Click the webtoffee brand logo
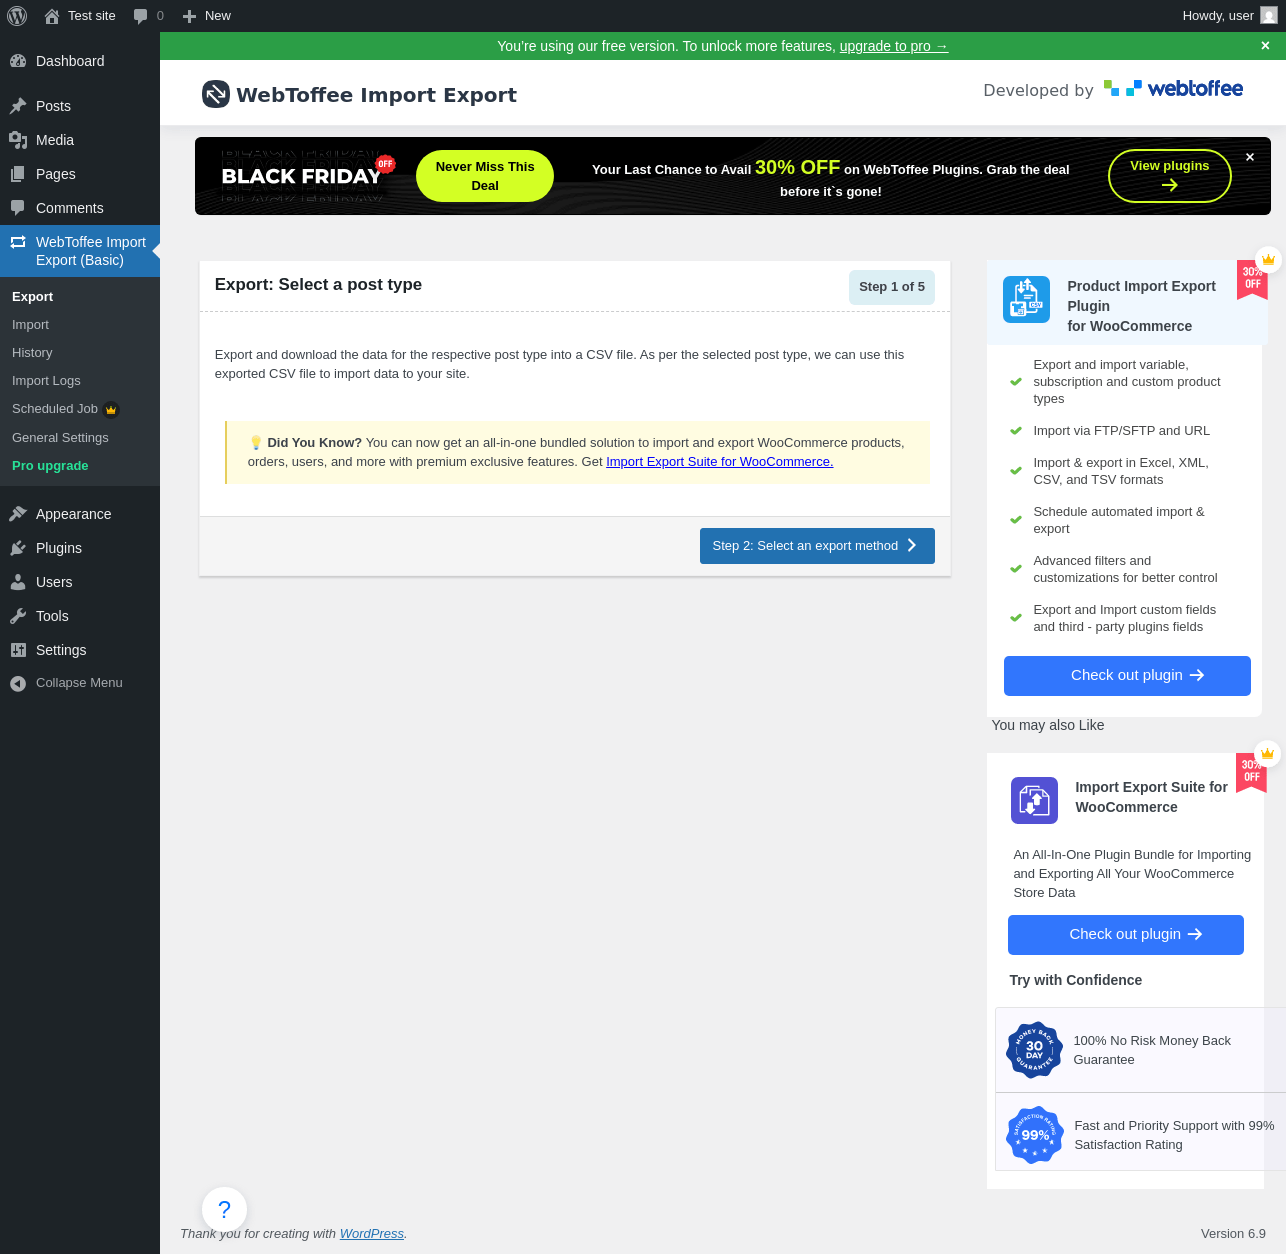The image size is (1286, 1254). pyautogui.click(x=1174, y=89)
